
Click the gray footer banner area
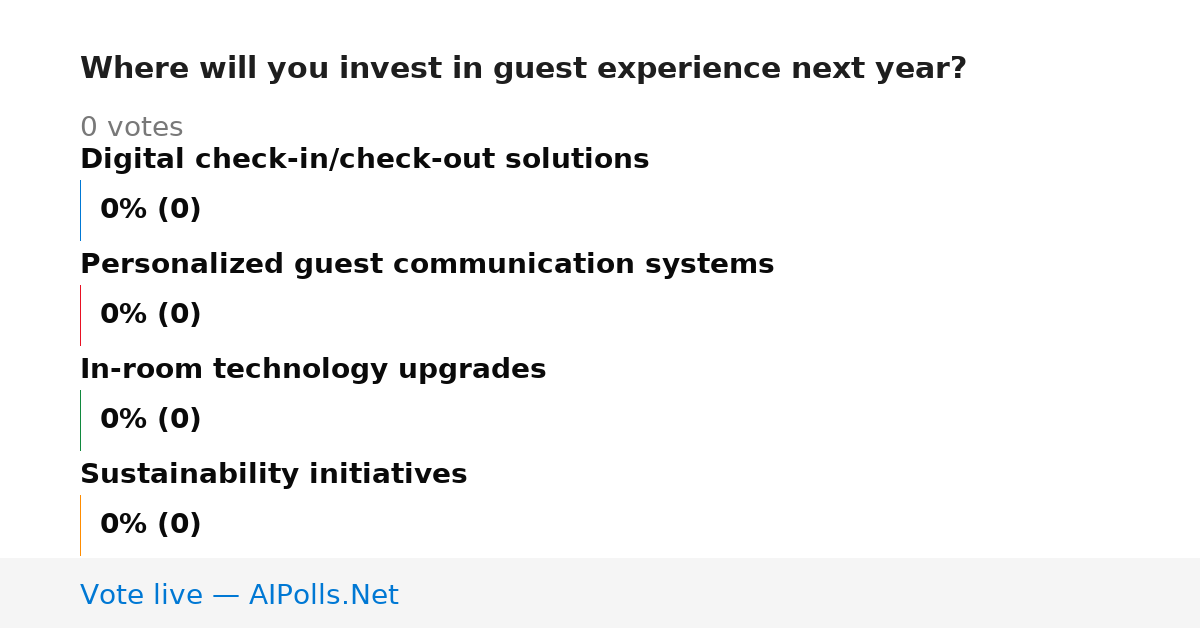pos(600,593)
